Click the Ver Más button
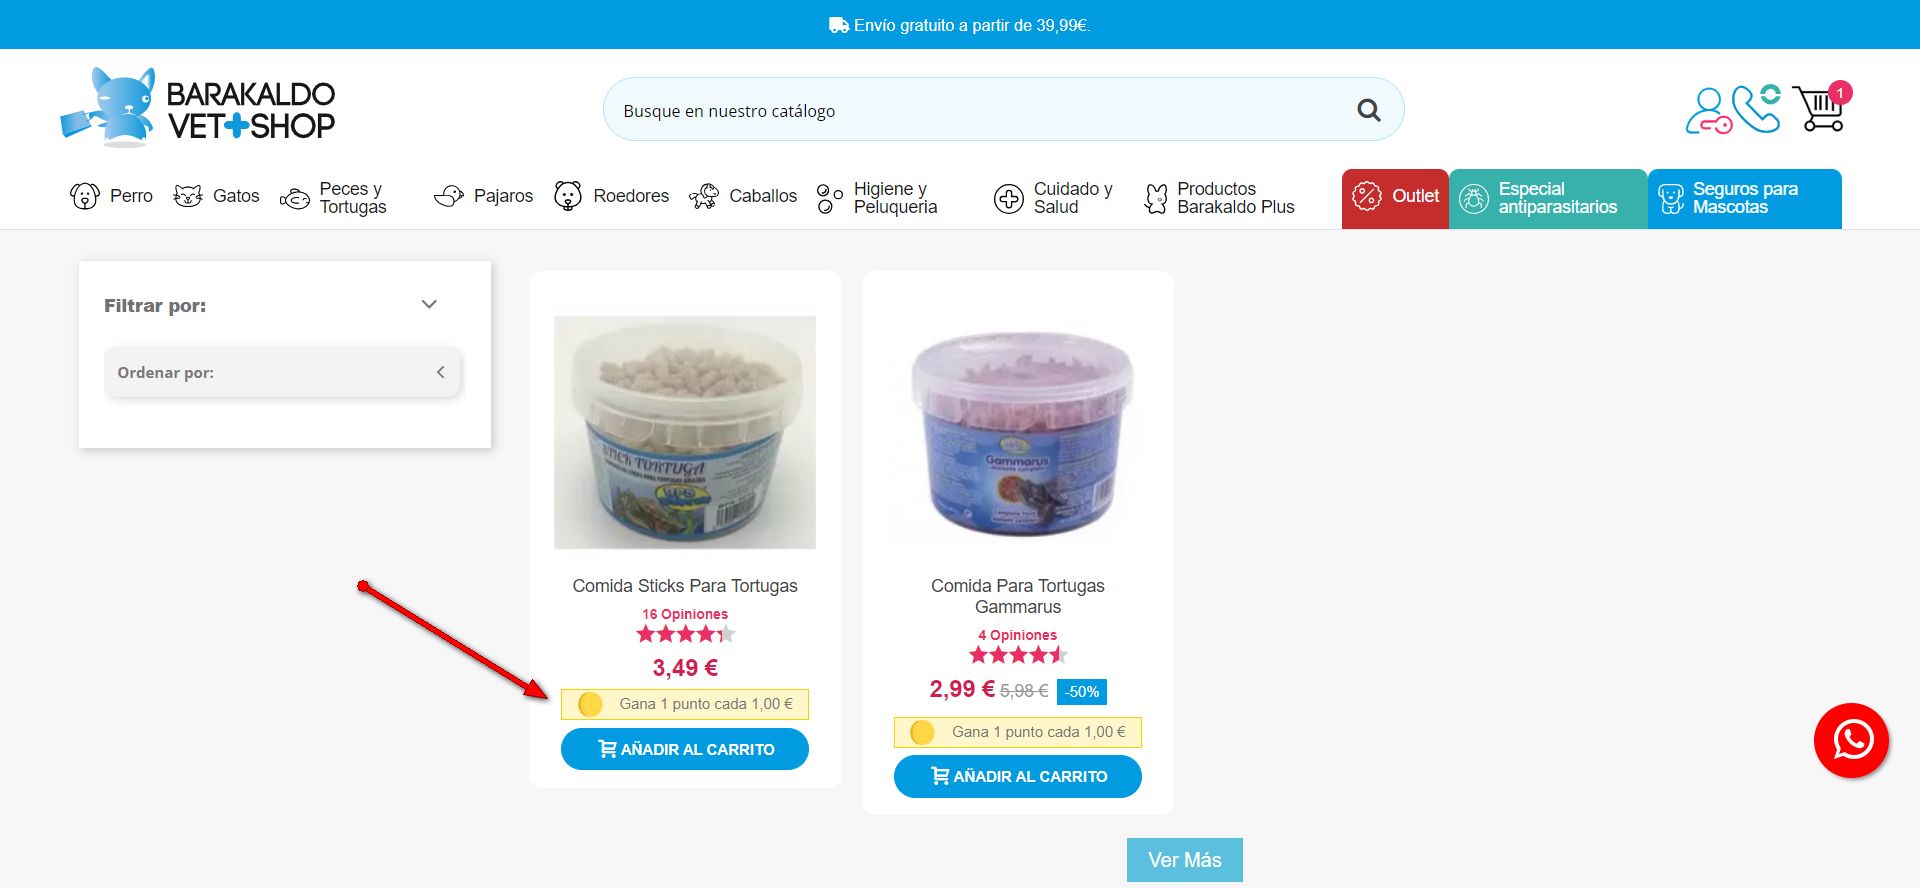 pos(1184,860)
